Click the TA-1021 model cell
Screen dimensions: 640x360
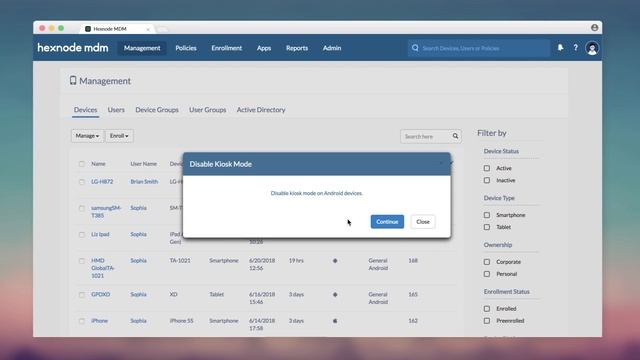180,260
